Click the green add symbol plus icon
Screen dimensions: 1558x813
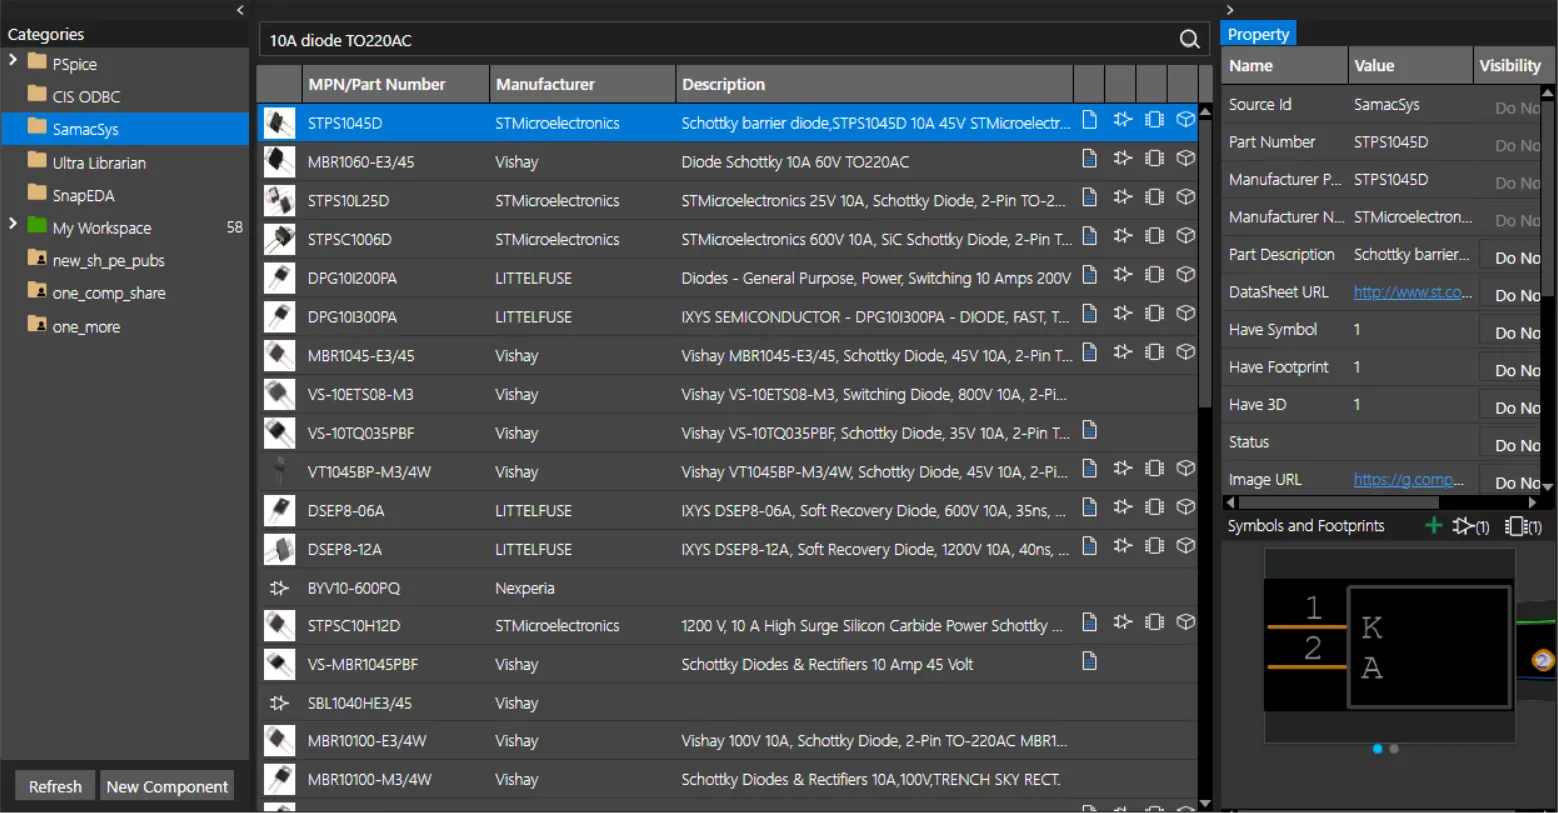1433,526
